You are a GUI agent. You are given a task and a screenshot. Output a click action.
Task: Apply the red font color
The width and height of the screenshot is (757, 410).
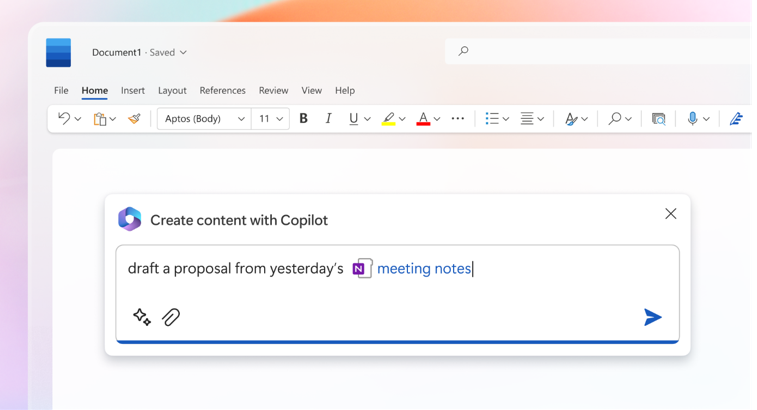pos(423,119)
